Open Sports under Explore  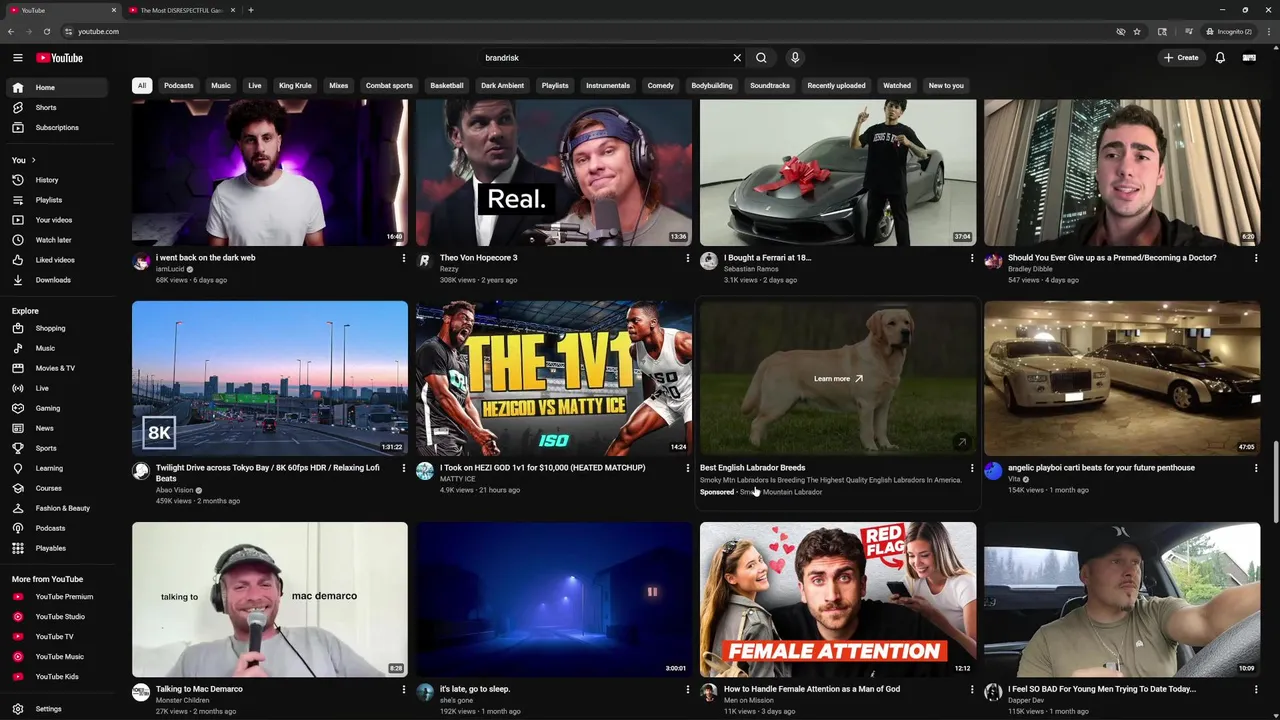pyautogui.click(x=59, y=448)
